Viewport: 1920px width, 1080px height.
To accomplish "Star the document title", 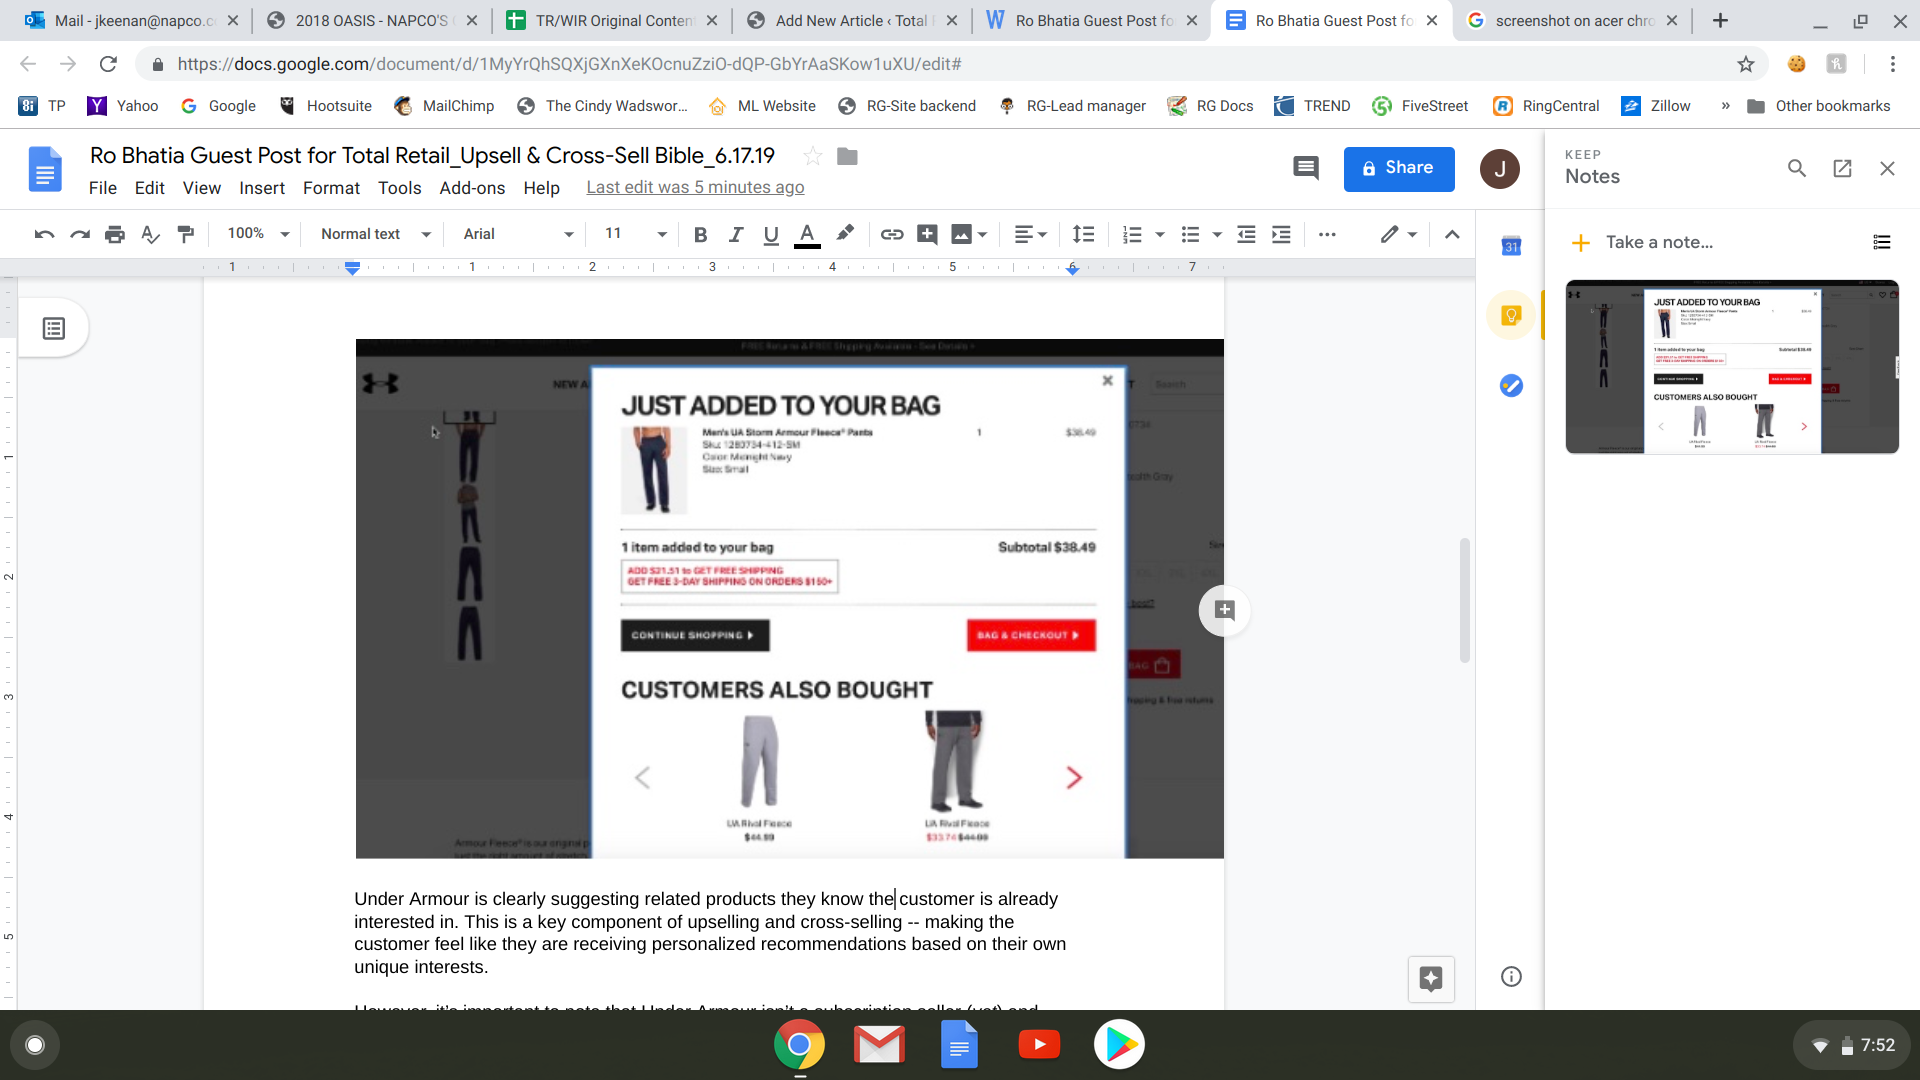I will 813,156.
